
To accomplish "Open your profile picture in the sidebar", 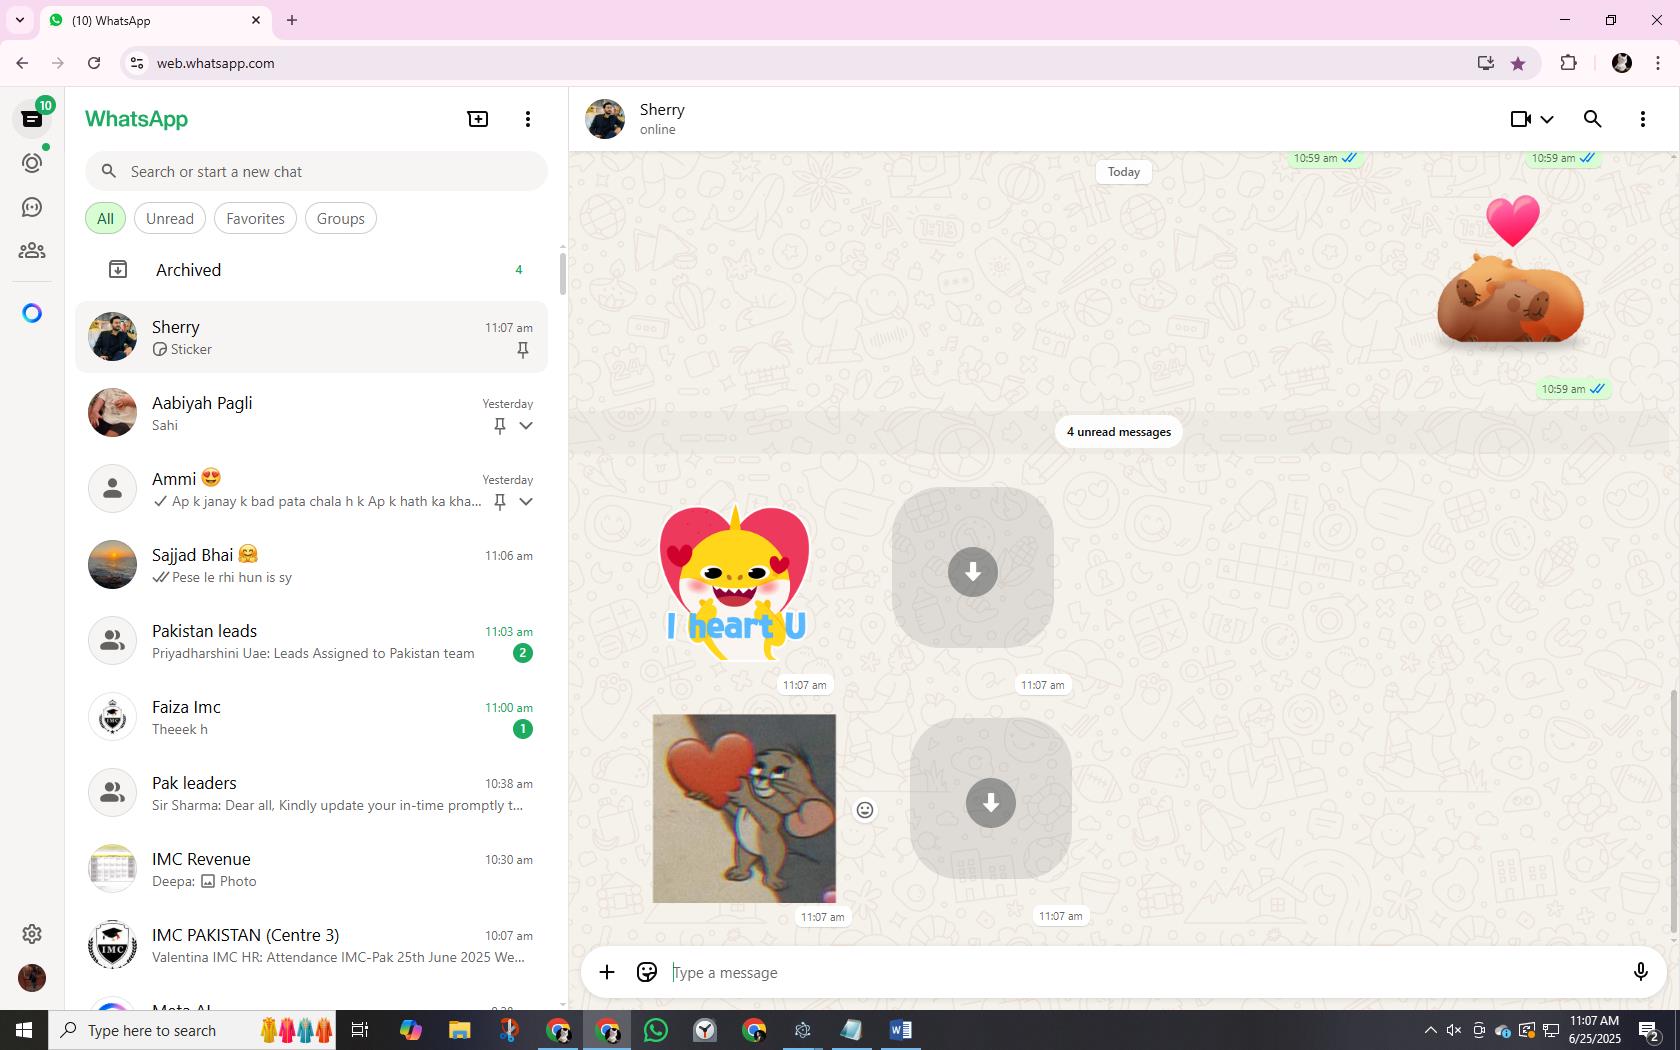I will [x=32, y=978].
